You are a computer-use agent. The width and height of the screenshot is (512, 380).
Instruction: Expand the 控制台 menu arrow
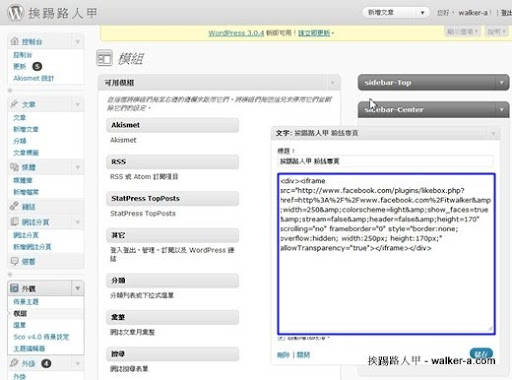pos(78,42)
